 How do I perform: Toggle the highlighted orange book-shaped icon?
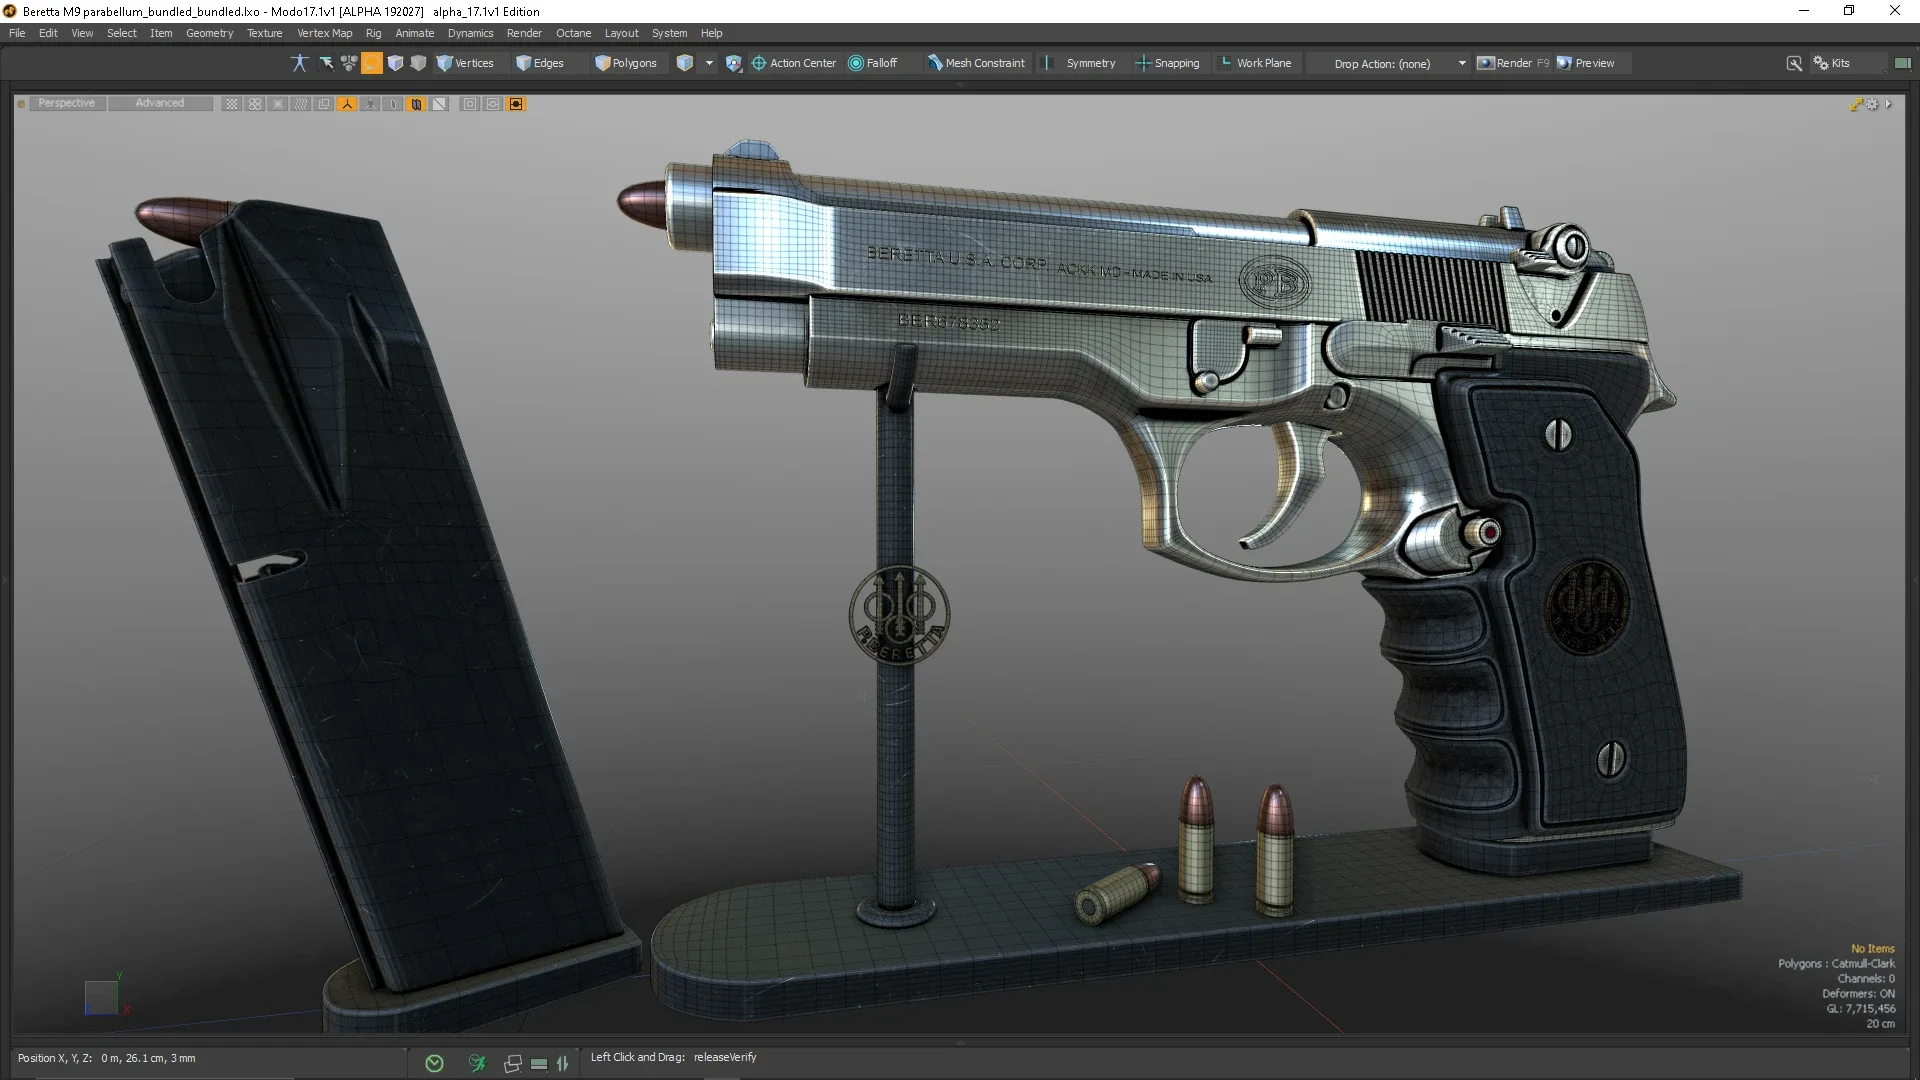click(x=416, y=104)
